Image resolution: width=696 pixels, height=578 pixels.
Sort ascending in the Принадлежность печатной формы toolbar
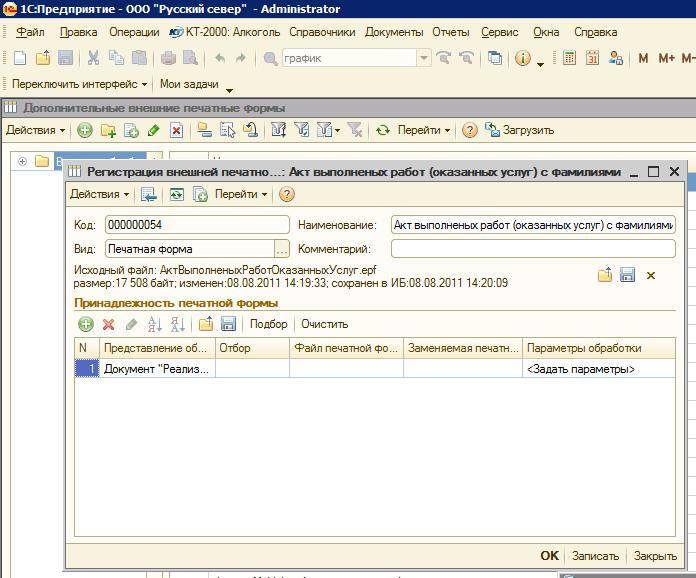pyautogui.click(x=154, y=324)
